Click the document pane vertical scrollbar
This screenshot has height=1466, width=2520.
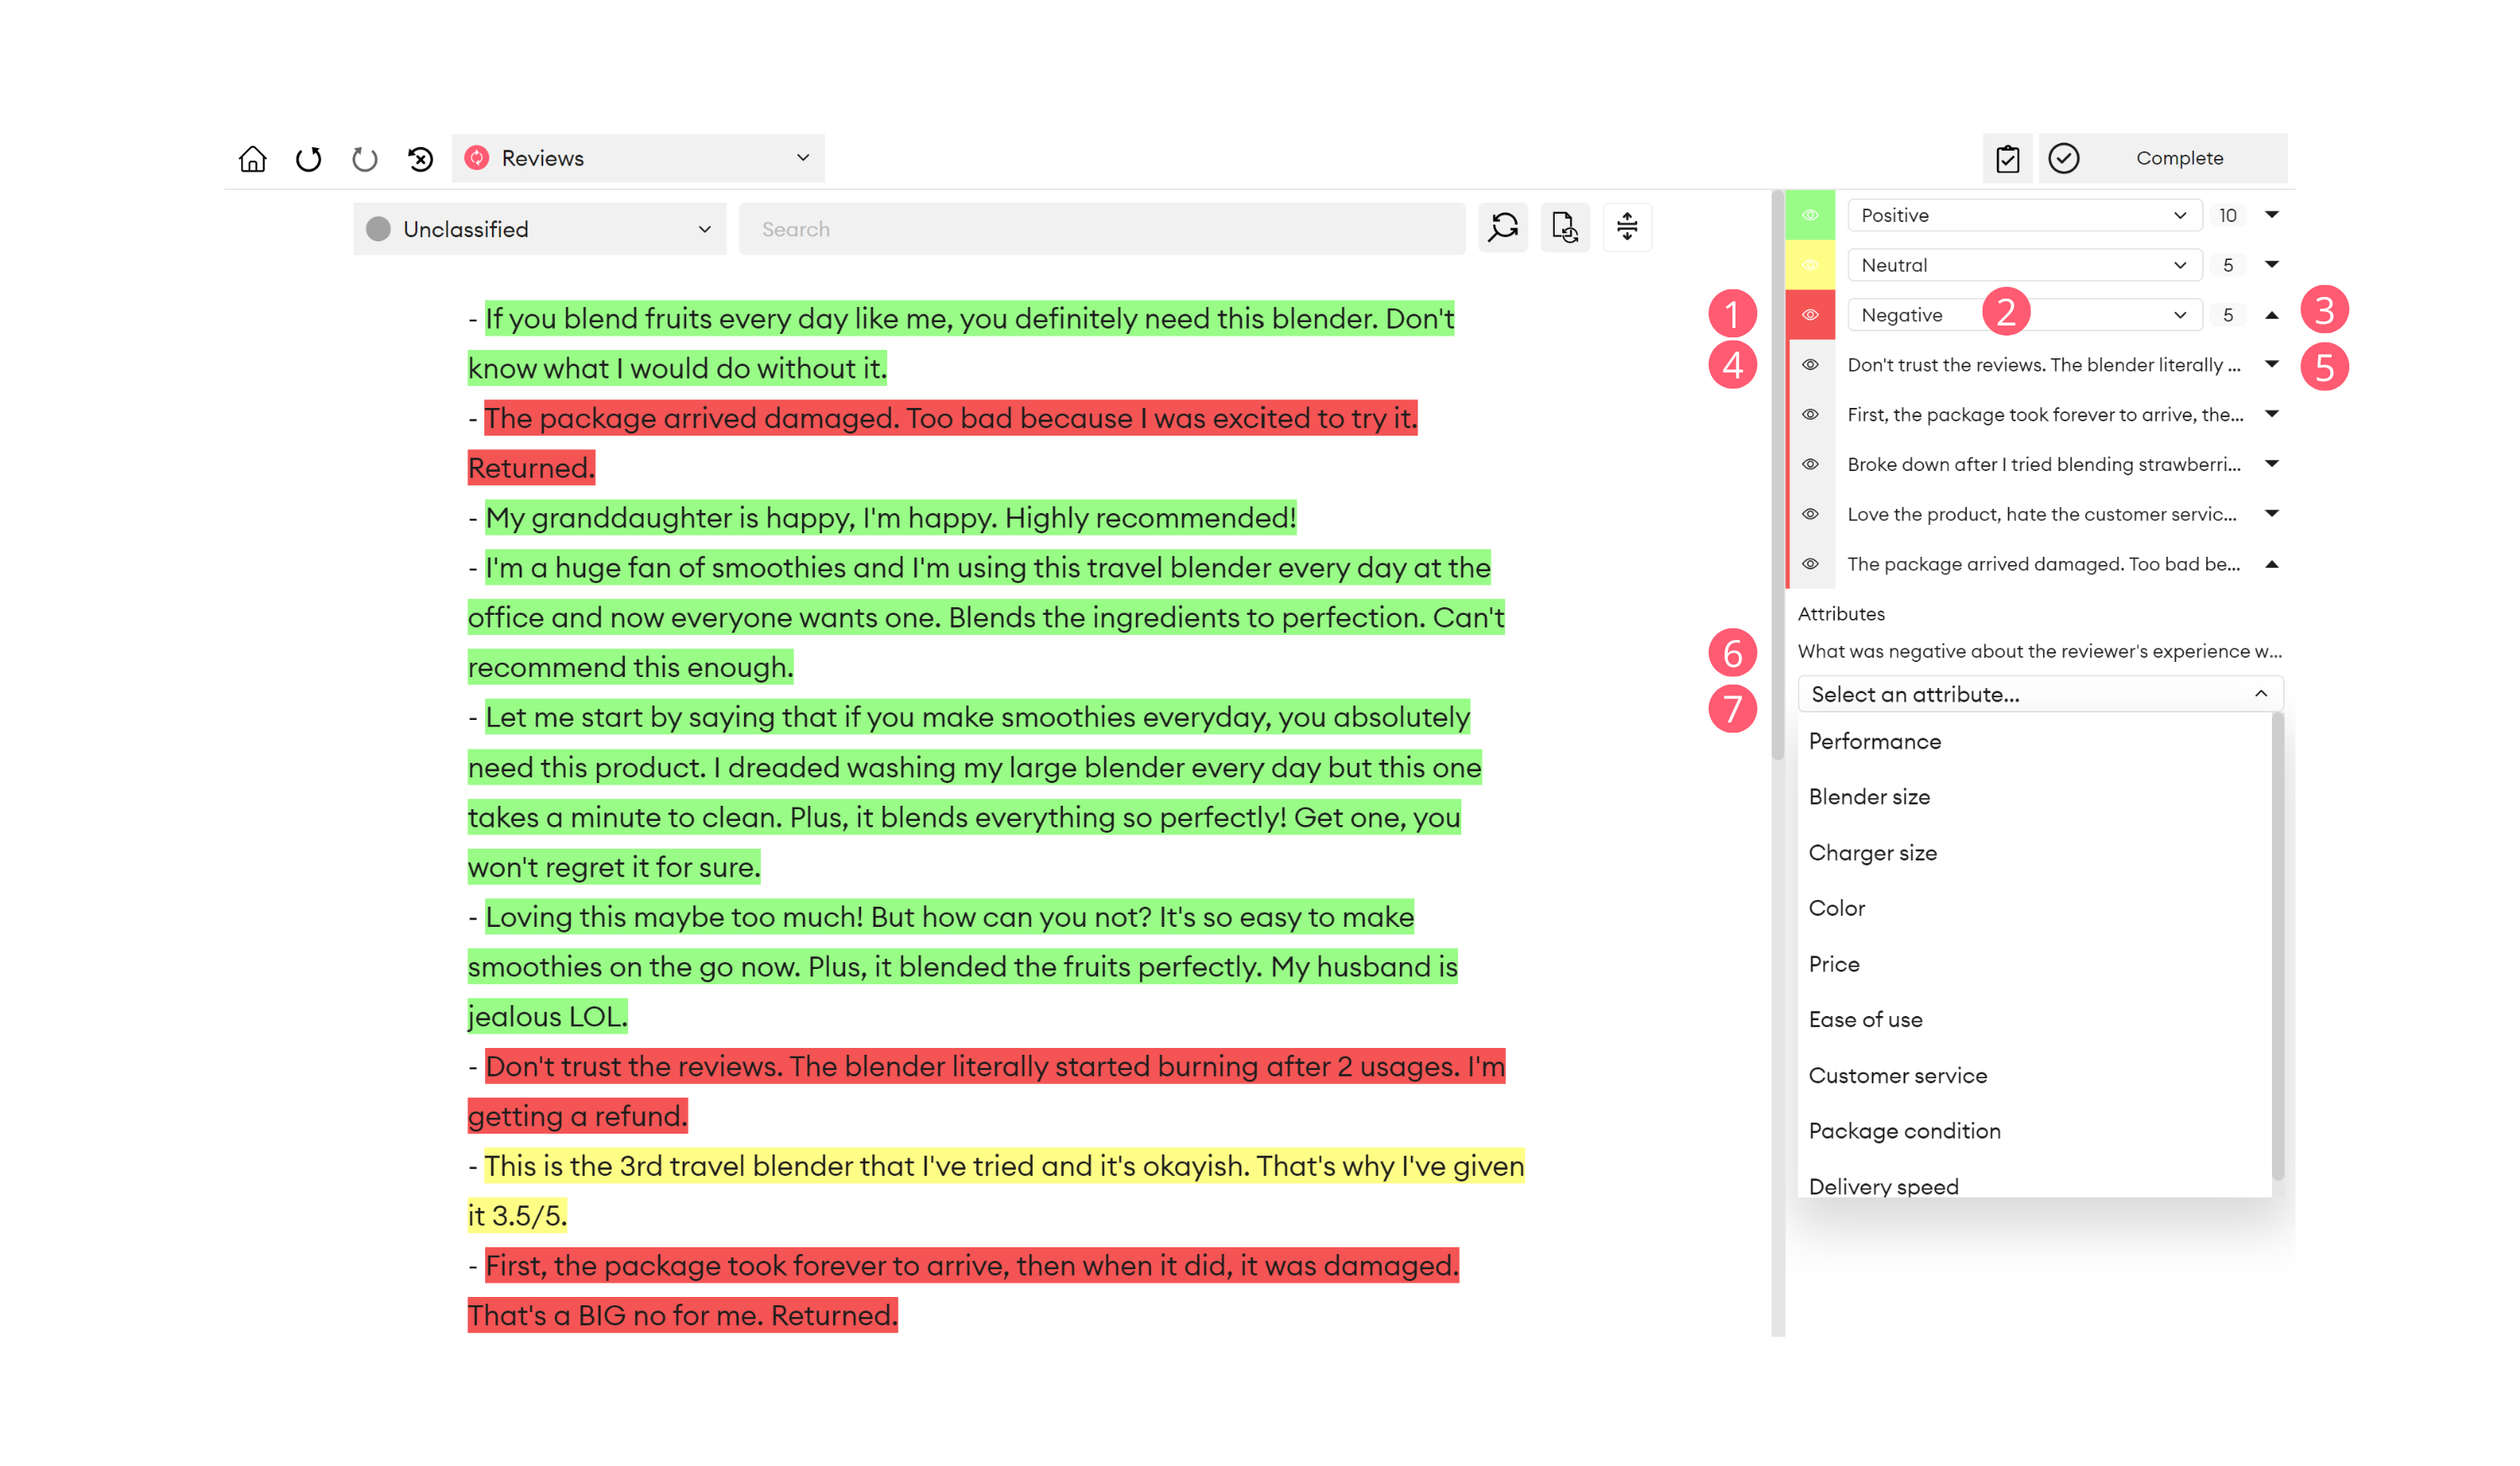click(x=1778, y=476)
